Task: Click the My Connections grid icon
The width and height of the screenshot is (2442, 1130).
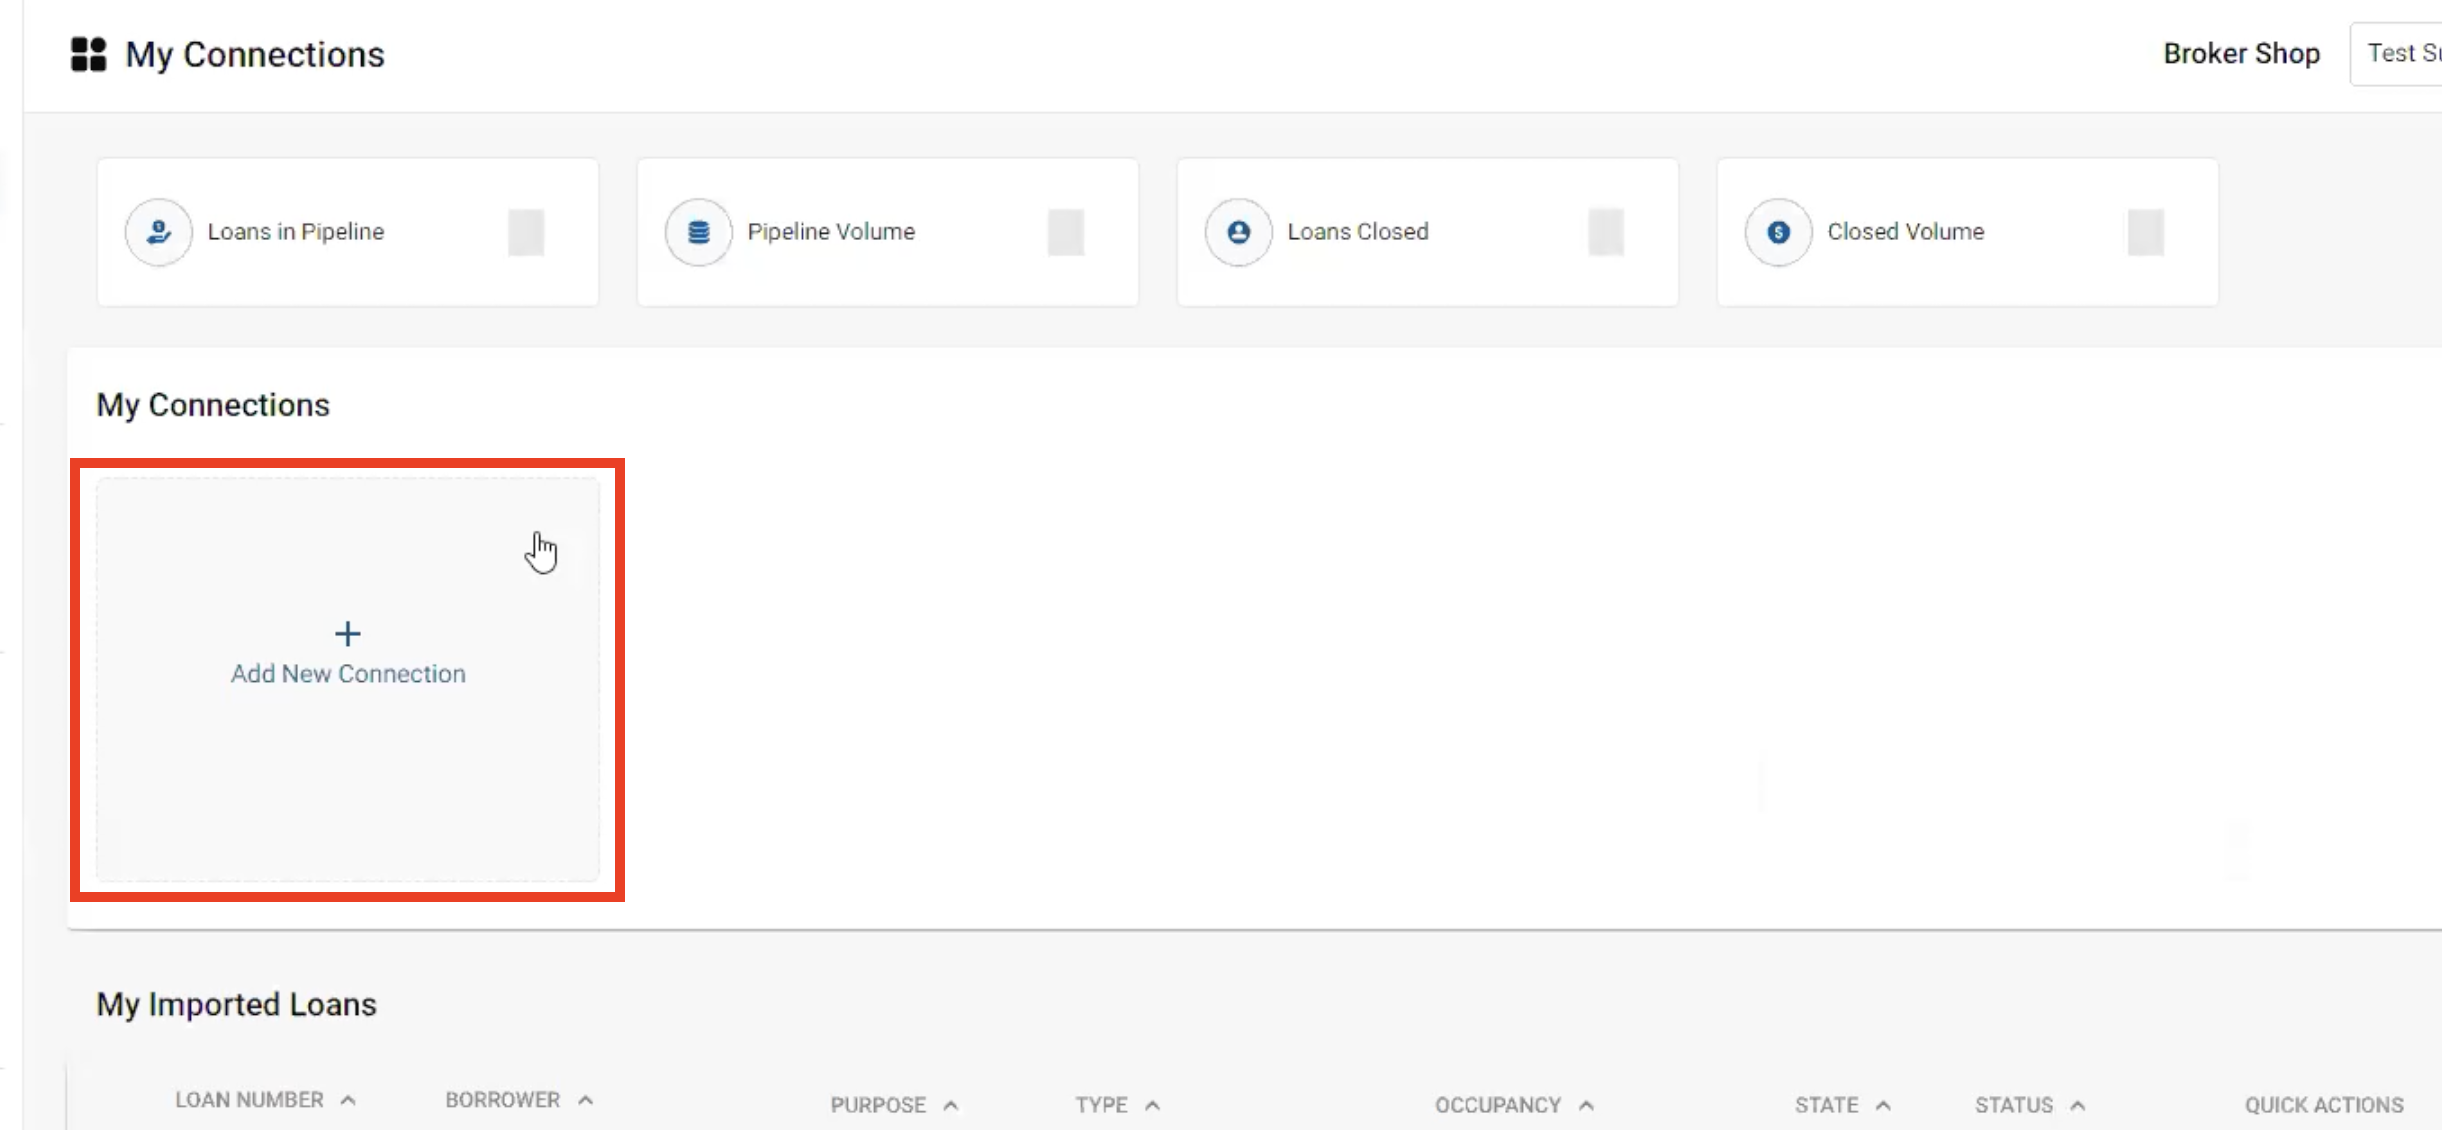Action: [88, 54]
